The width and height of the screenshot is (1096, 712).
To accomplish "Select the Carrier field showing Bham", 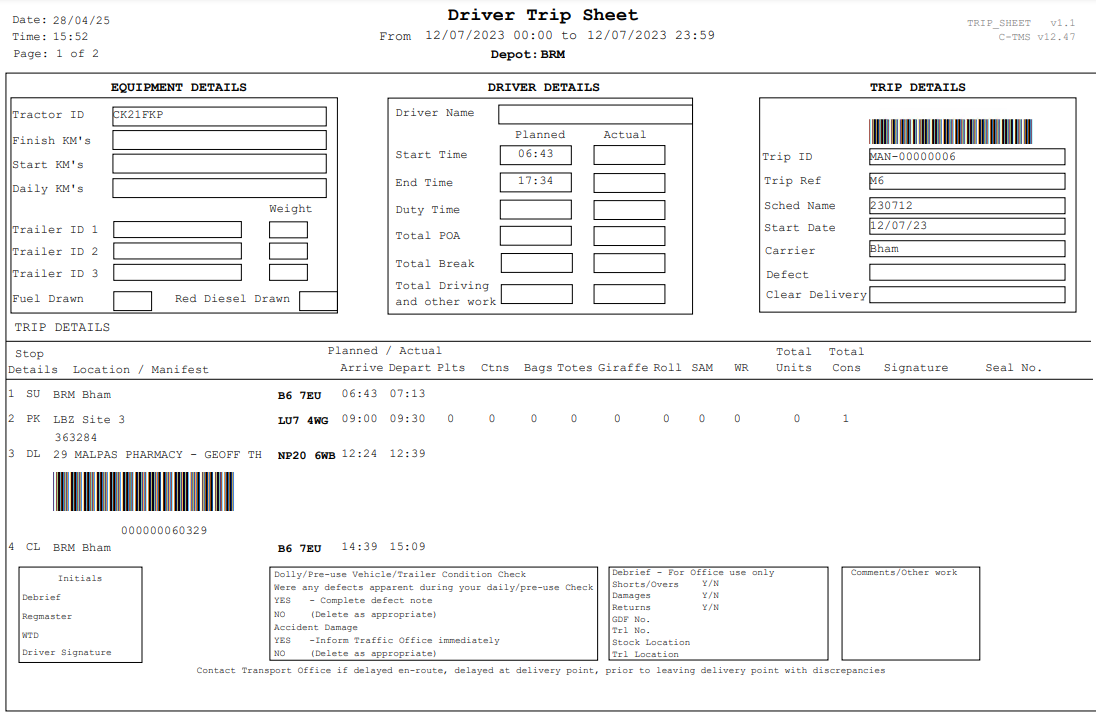I will coord(967,249).
